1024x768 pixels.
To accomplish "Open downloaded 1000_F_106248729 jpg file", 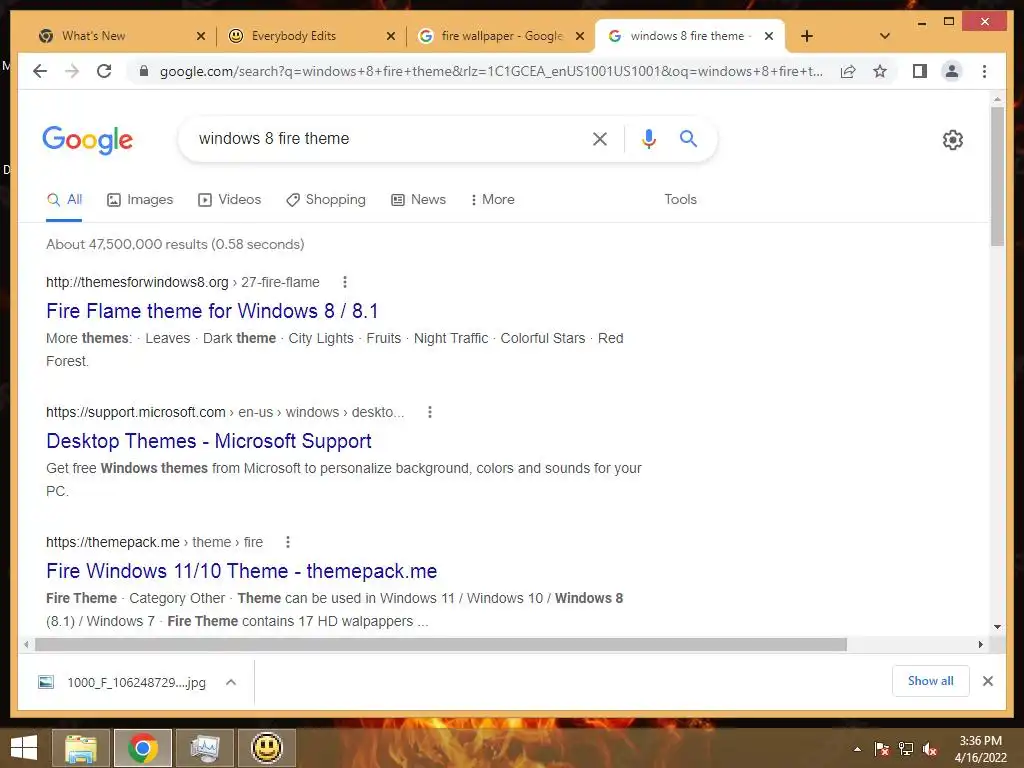I will (124, 682).
